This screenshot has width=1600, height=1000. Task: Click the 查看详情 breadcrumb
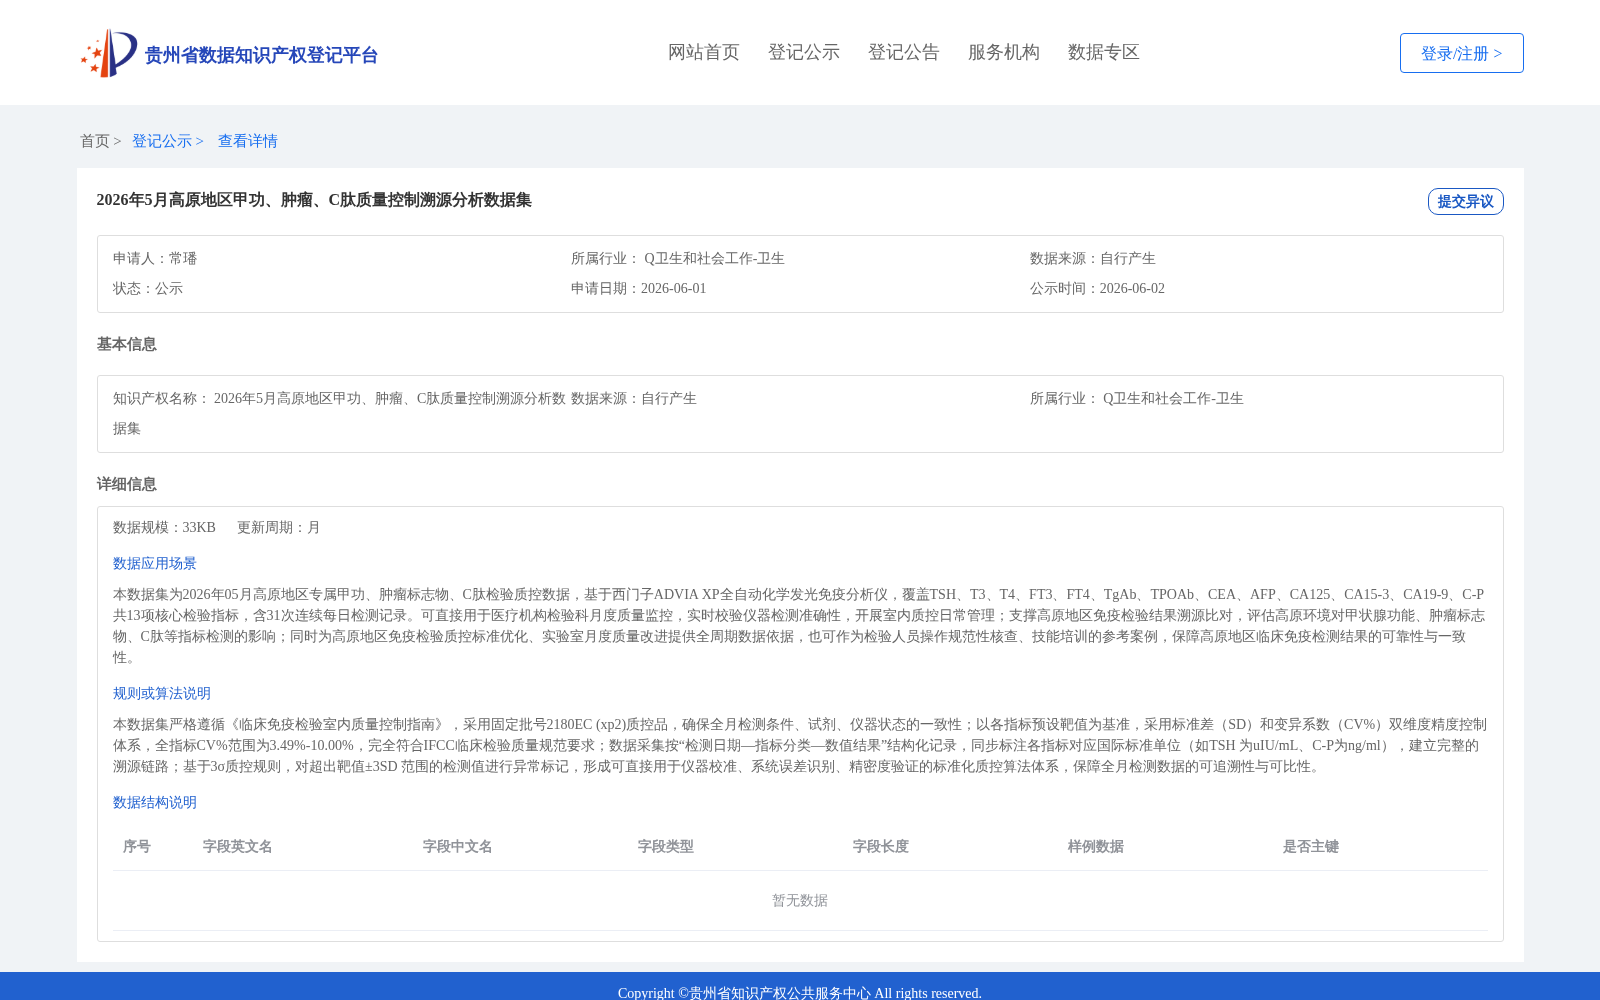pyautogui.click(x=248, y=141)
